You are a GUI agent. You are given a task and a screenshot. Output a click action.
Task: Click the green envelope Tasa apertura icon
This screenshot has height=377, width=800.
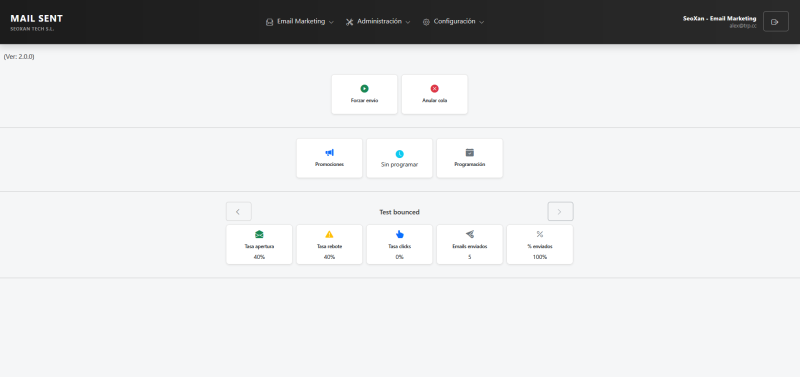pyautogui.click(x=259, y=234)
